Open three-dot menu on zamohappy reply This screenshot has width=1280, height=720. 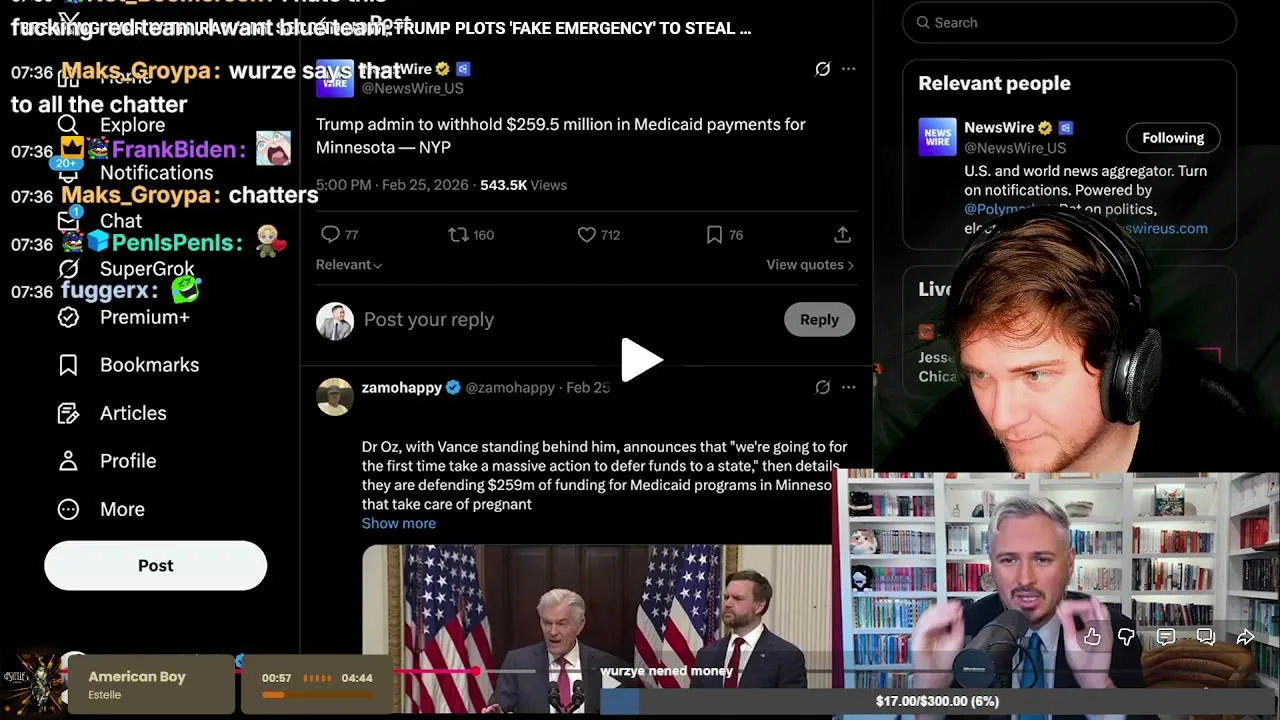pyautogui.click(x=848, y=387)
